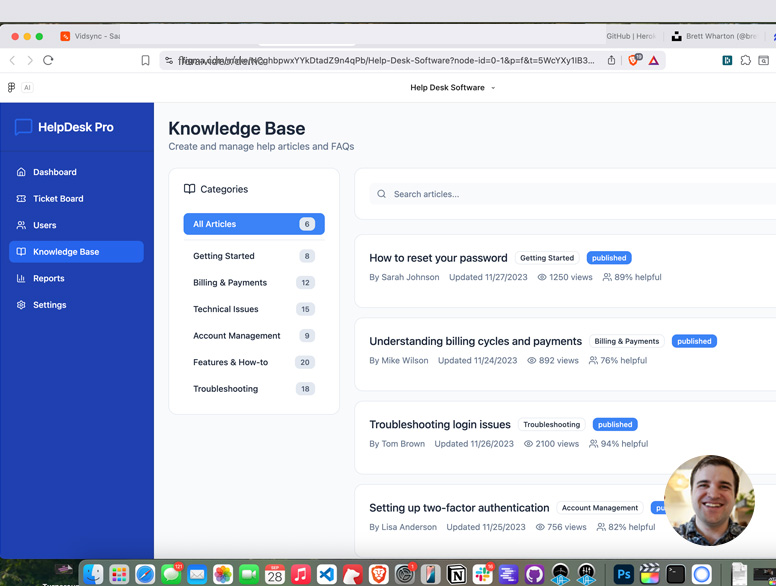Filter by Billing & Payments category
The height and width of the screenshot is (586, 776).
pyautogui.click(x=230, y=283)
